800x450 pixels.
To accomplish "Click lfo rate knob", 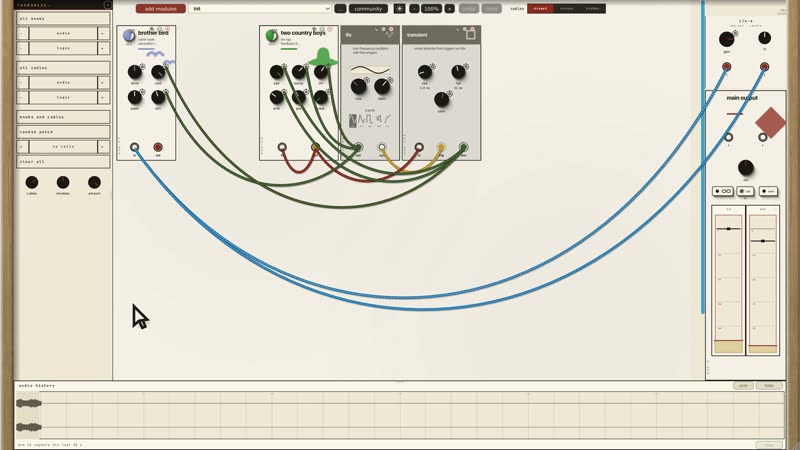I will click(x=359, y=87).
